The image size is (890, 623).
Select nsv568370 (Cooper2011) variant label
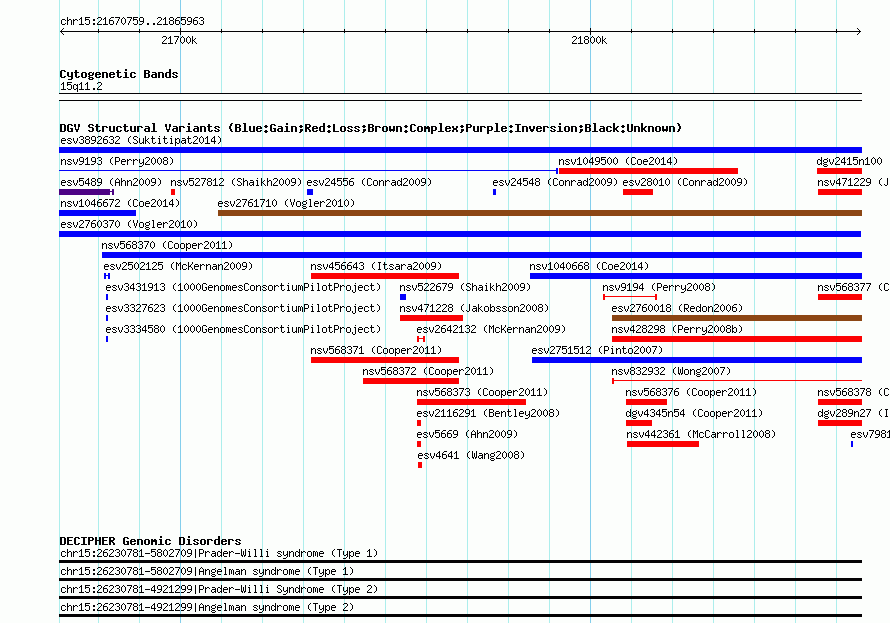click(x=167, y=245)
